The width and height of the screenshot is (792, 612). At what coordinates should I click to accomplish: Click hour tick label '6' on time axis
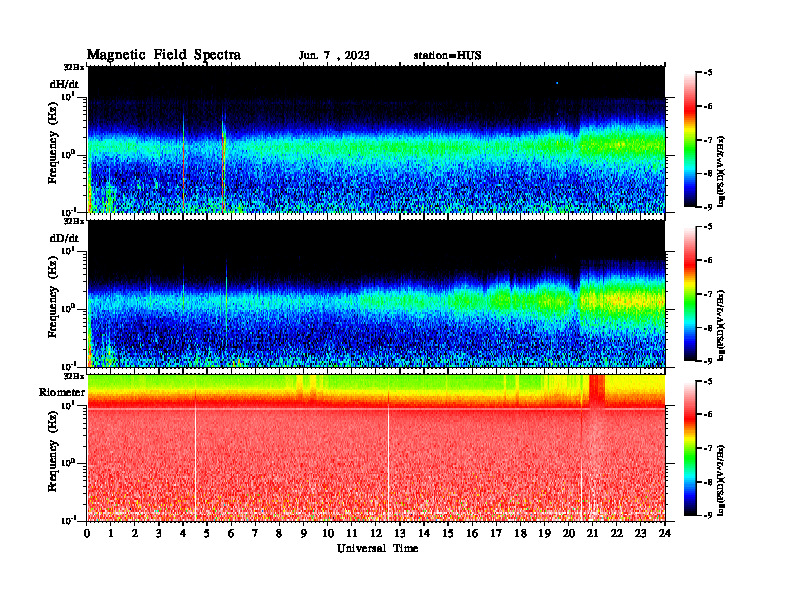[231, 533]
